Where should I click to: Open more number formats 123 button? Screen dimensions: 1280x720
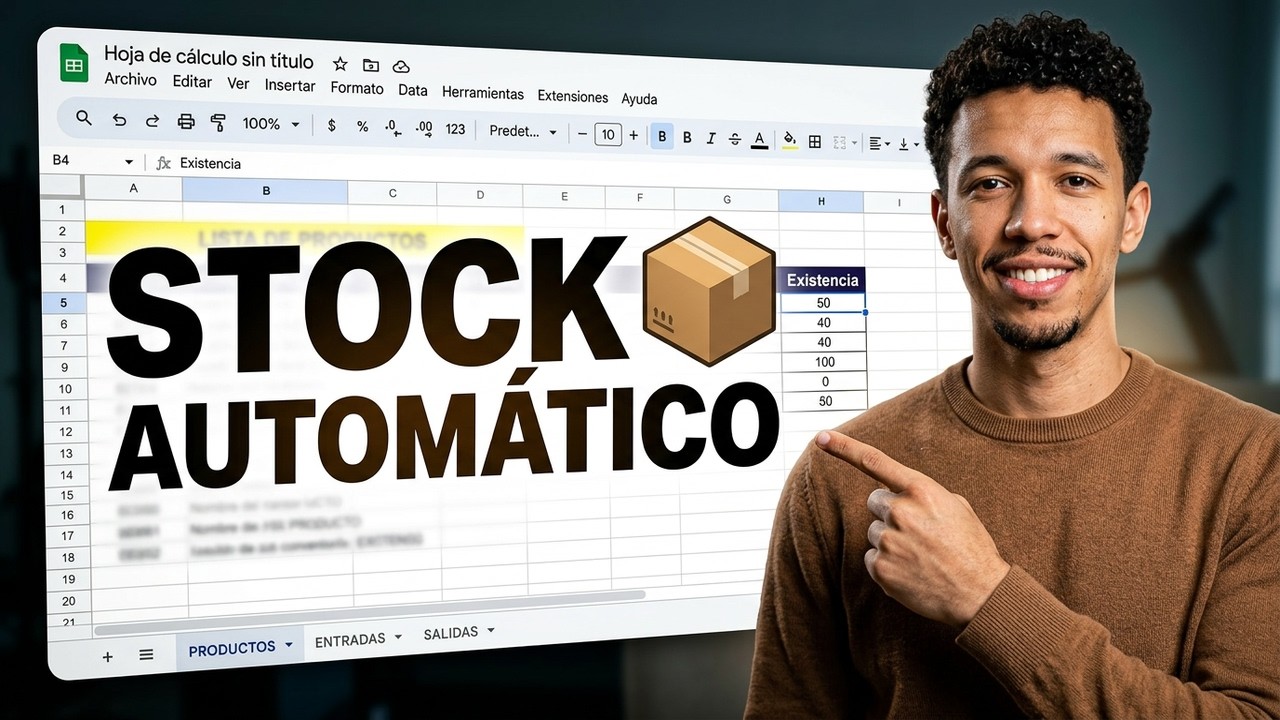tap(456, 129)
